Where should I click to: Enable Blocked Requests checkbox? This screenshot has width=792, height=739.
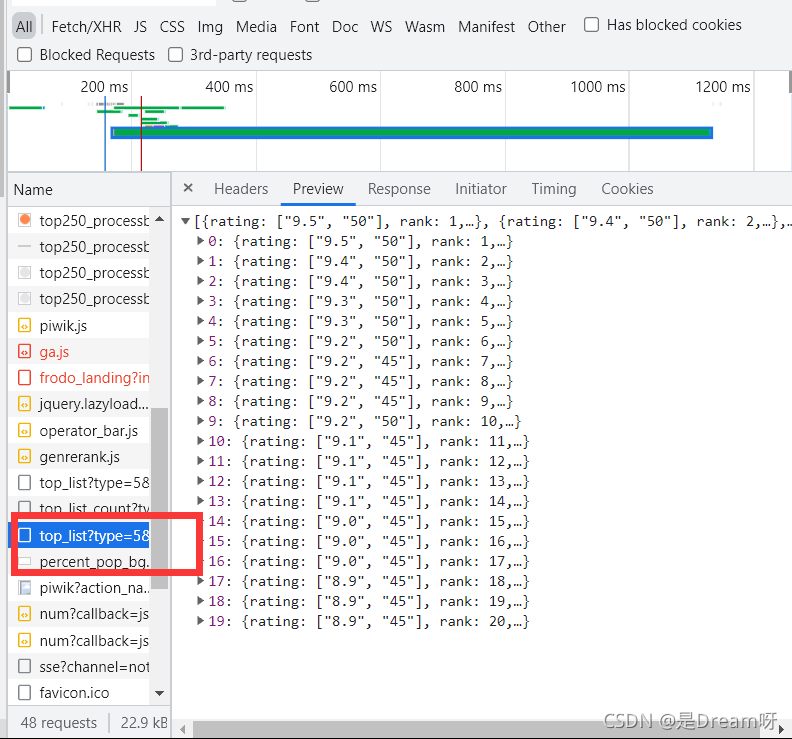click(24, 55)
